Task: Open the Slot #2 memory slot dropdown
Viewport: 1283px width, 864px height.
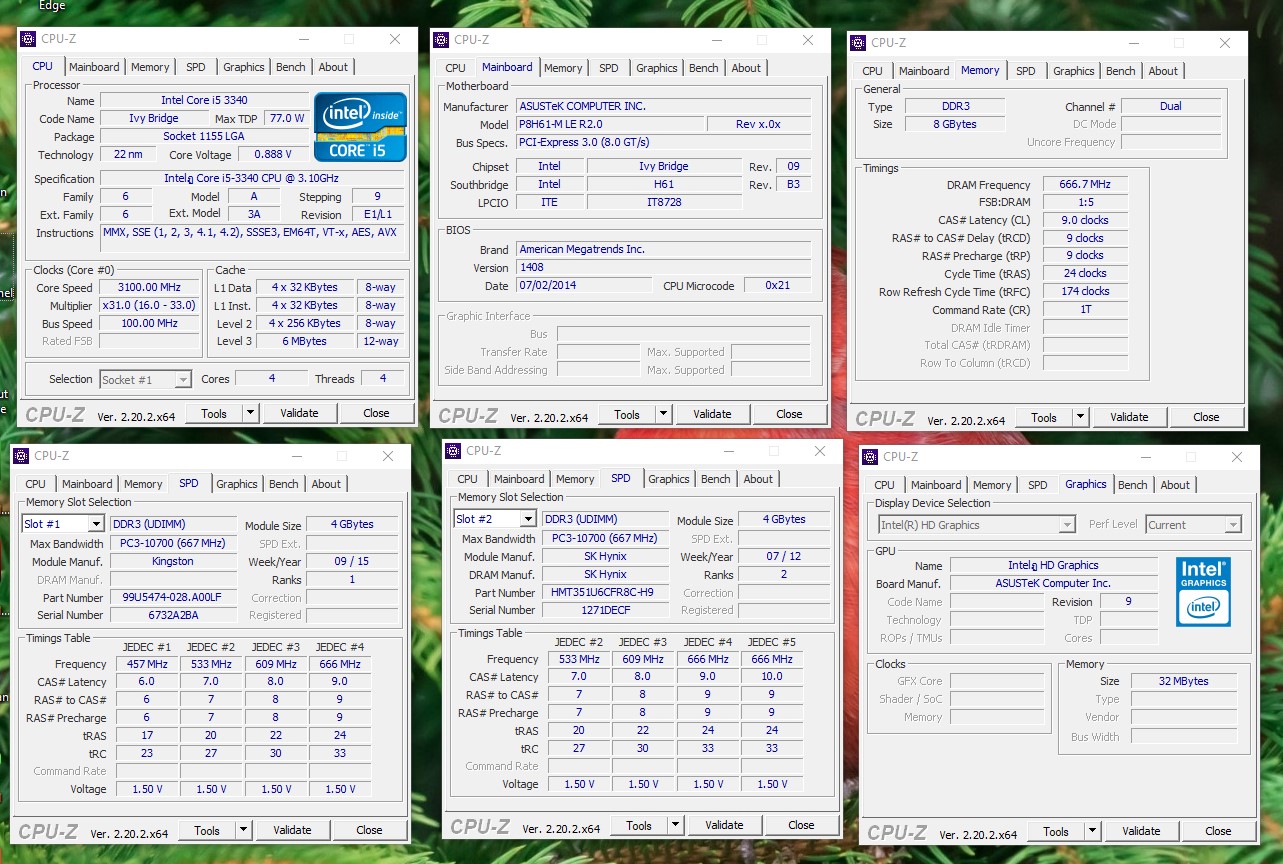Action: tap(495, 519)
